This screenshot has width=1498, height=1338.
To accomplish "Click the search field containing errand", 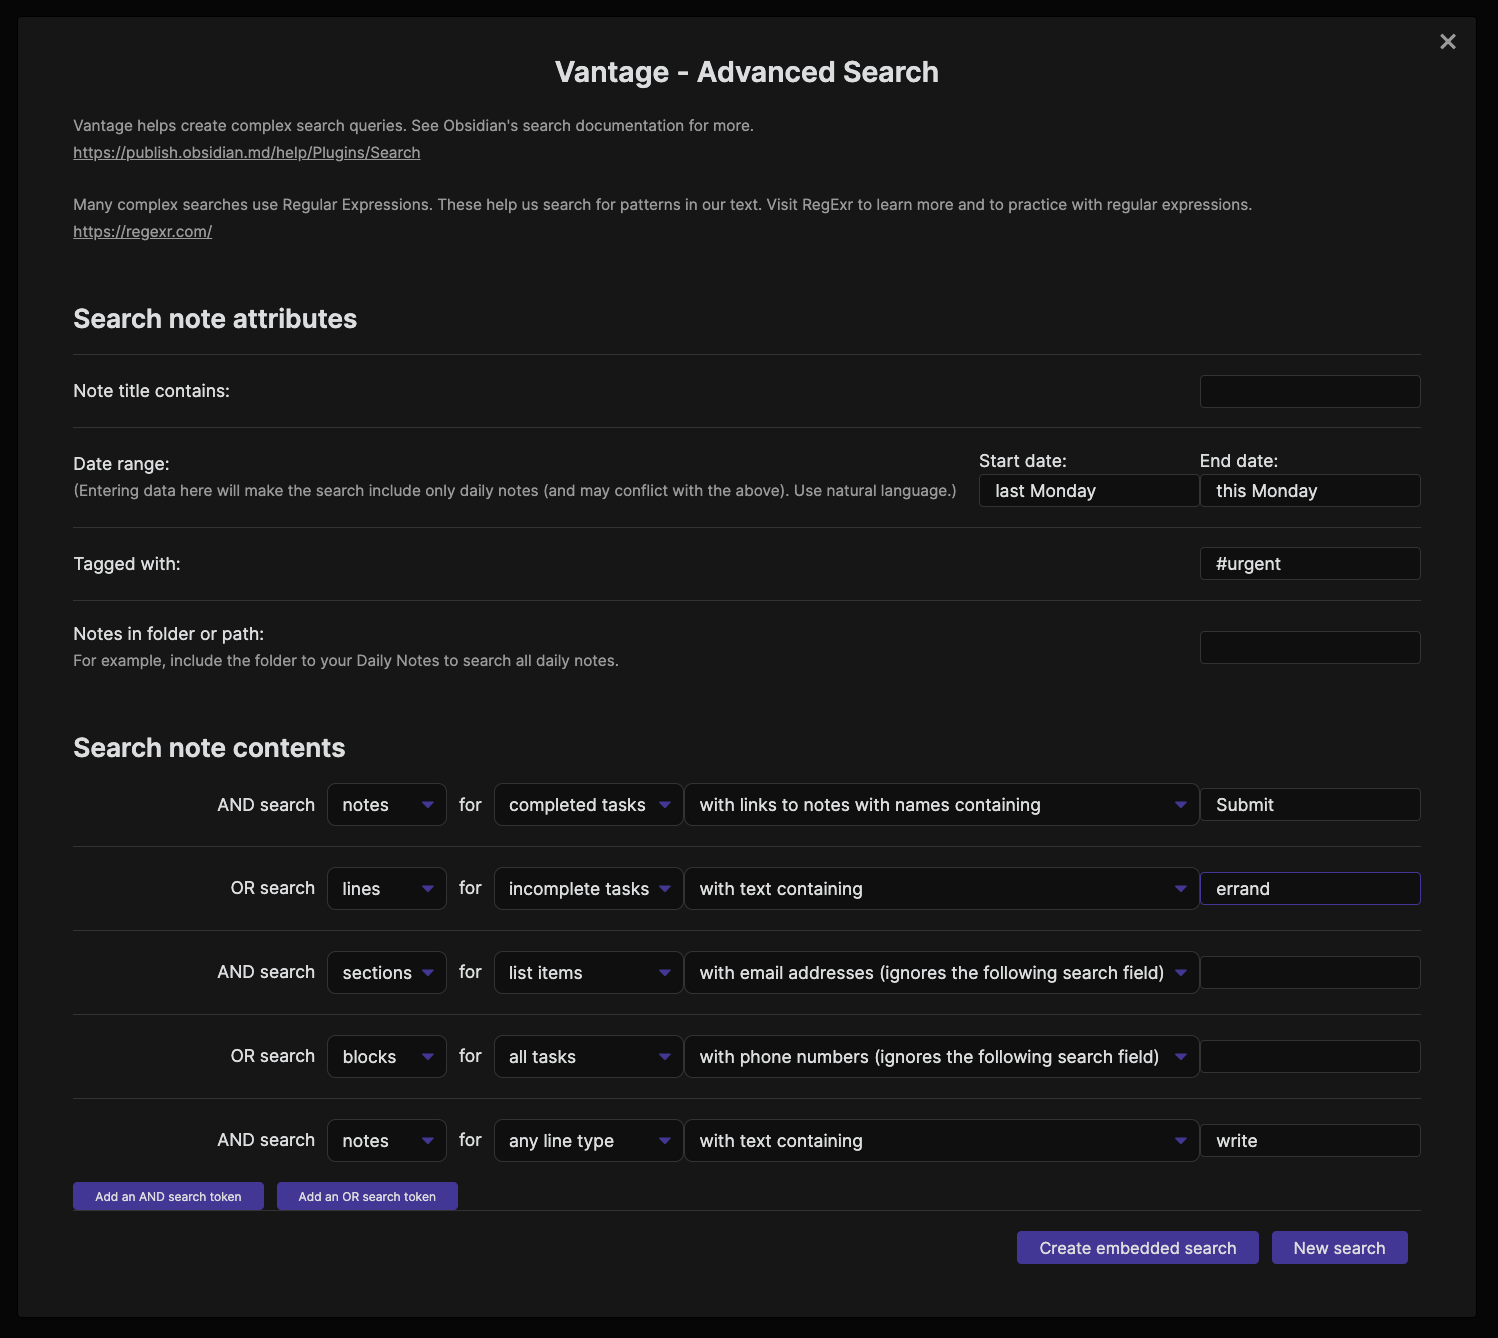I will (x=1310, y=888).
